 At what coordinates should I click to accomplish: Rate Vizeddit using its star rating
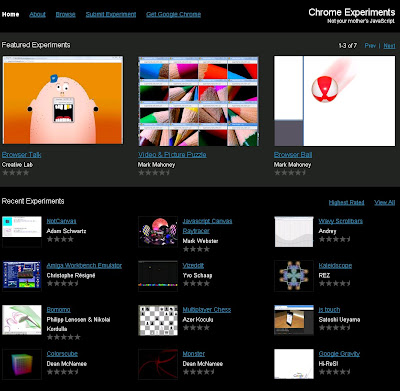pyautogui.click(x=196, y=283)
